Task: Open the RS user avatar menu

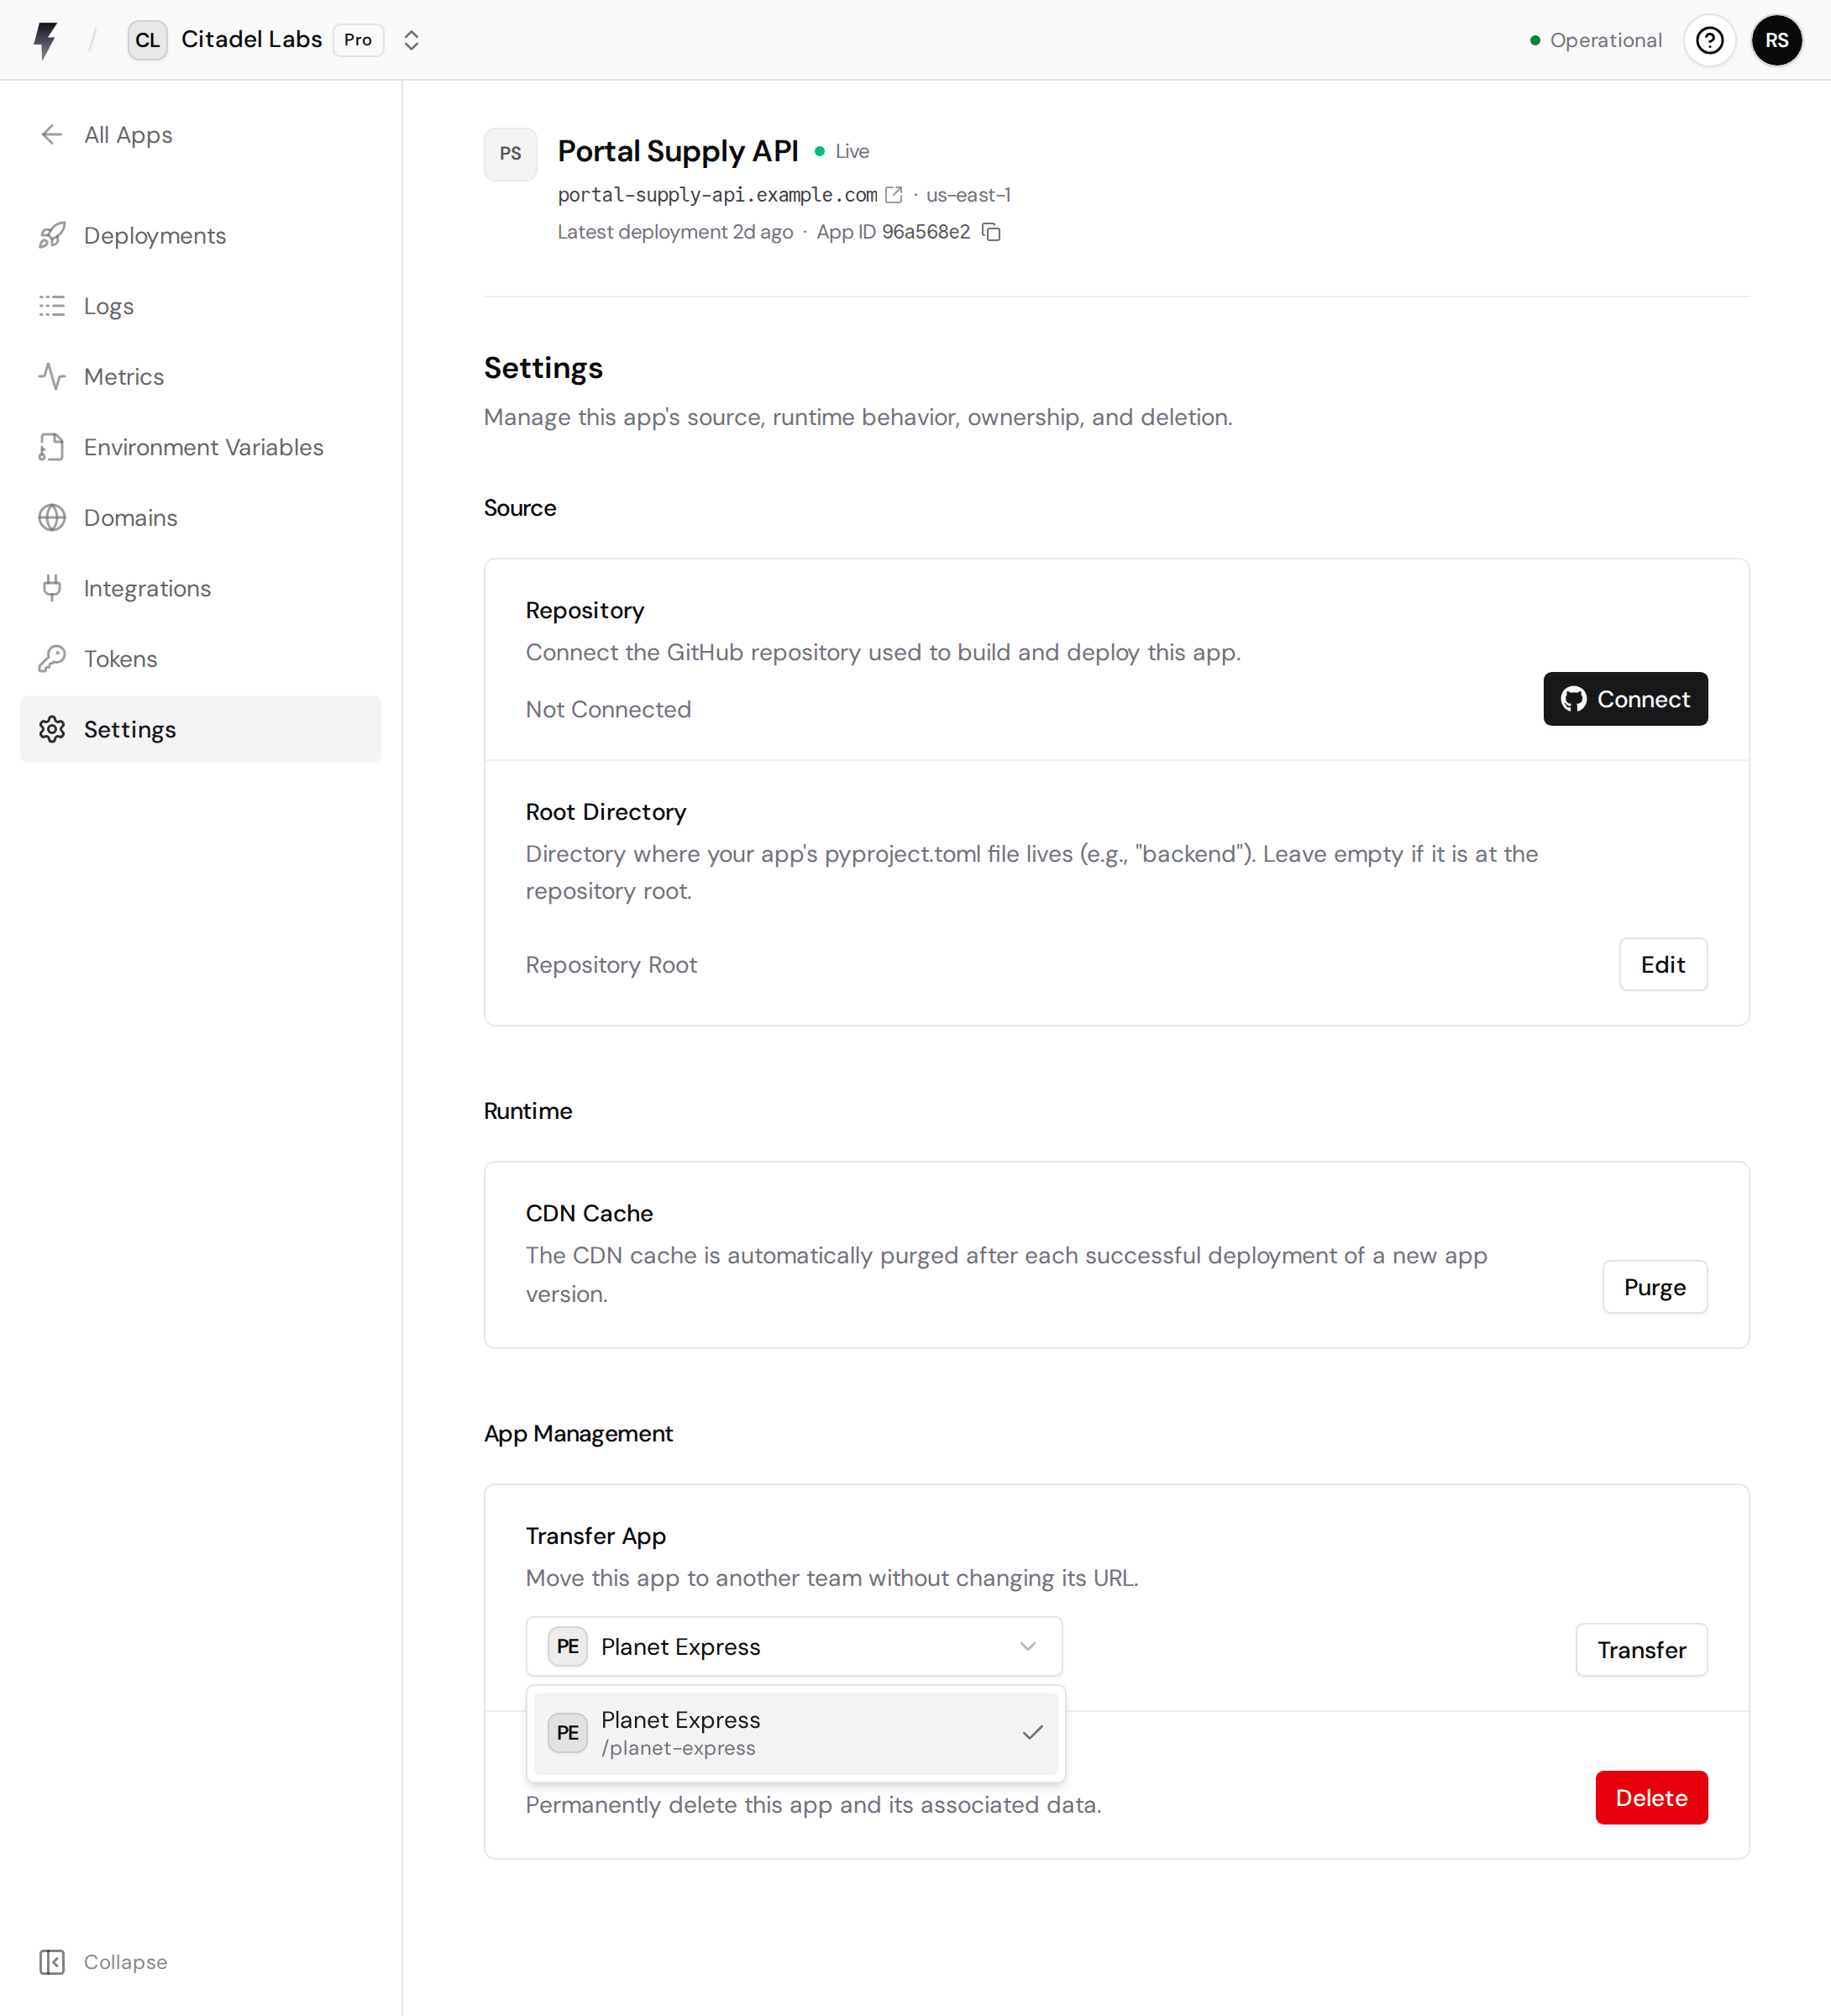Action: pyautogui.click(x=1776, y=40)
